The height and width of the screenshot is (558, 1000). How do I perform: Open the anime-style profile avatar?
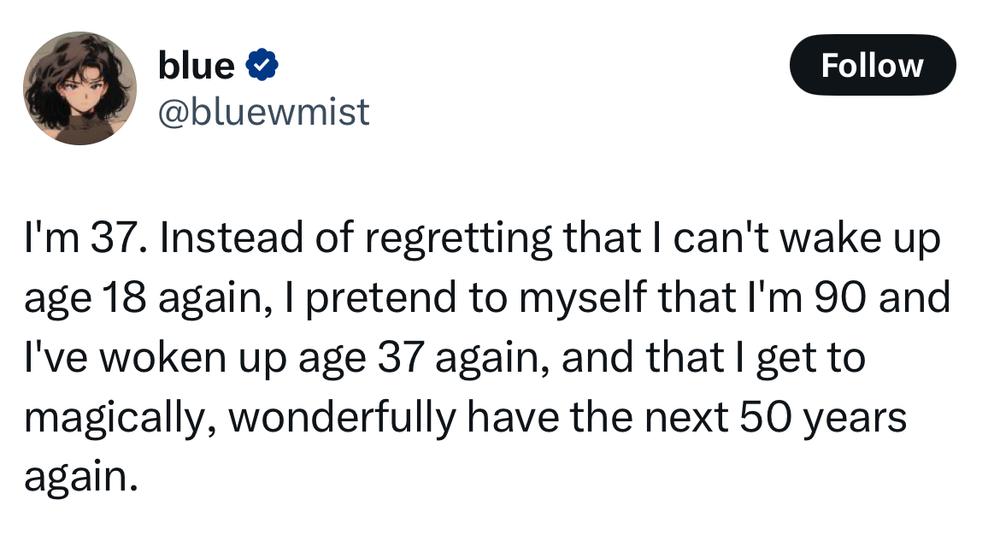point(80,88)
